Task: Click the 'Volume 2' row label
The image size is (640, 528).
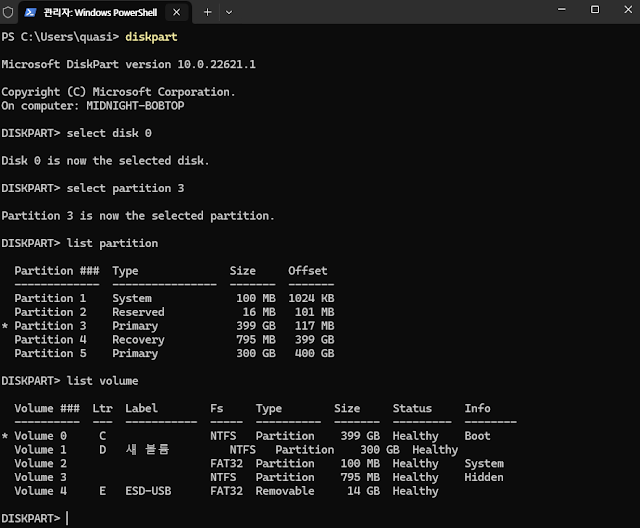Action: (x=40, y=464)
